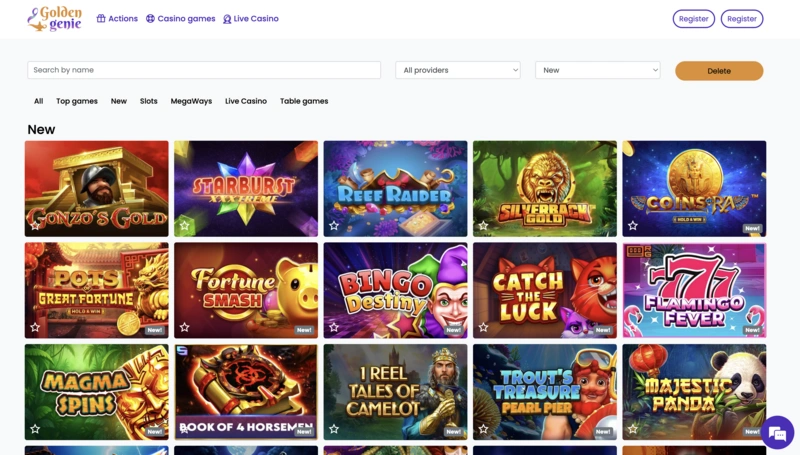Switch to the Slots tab
Image resolution: width=800 pixels, height=455 pixels.
pos(148,101)
